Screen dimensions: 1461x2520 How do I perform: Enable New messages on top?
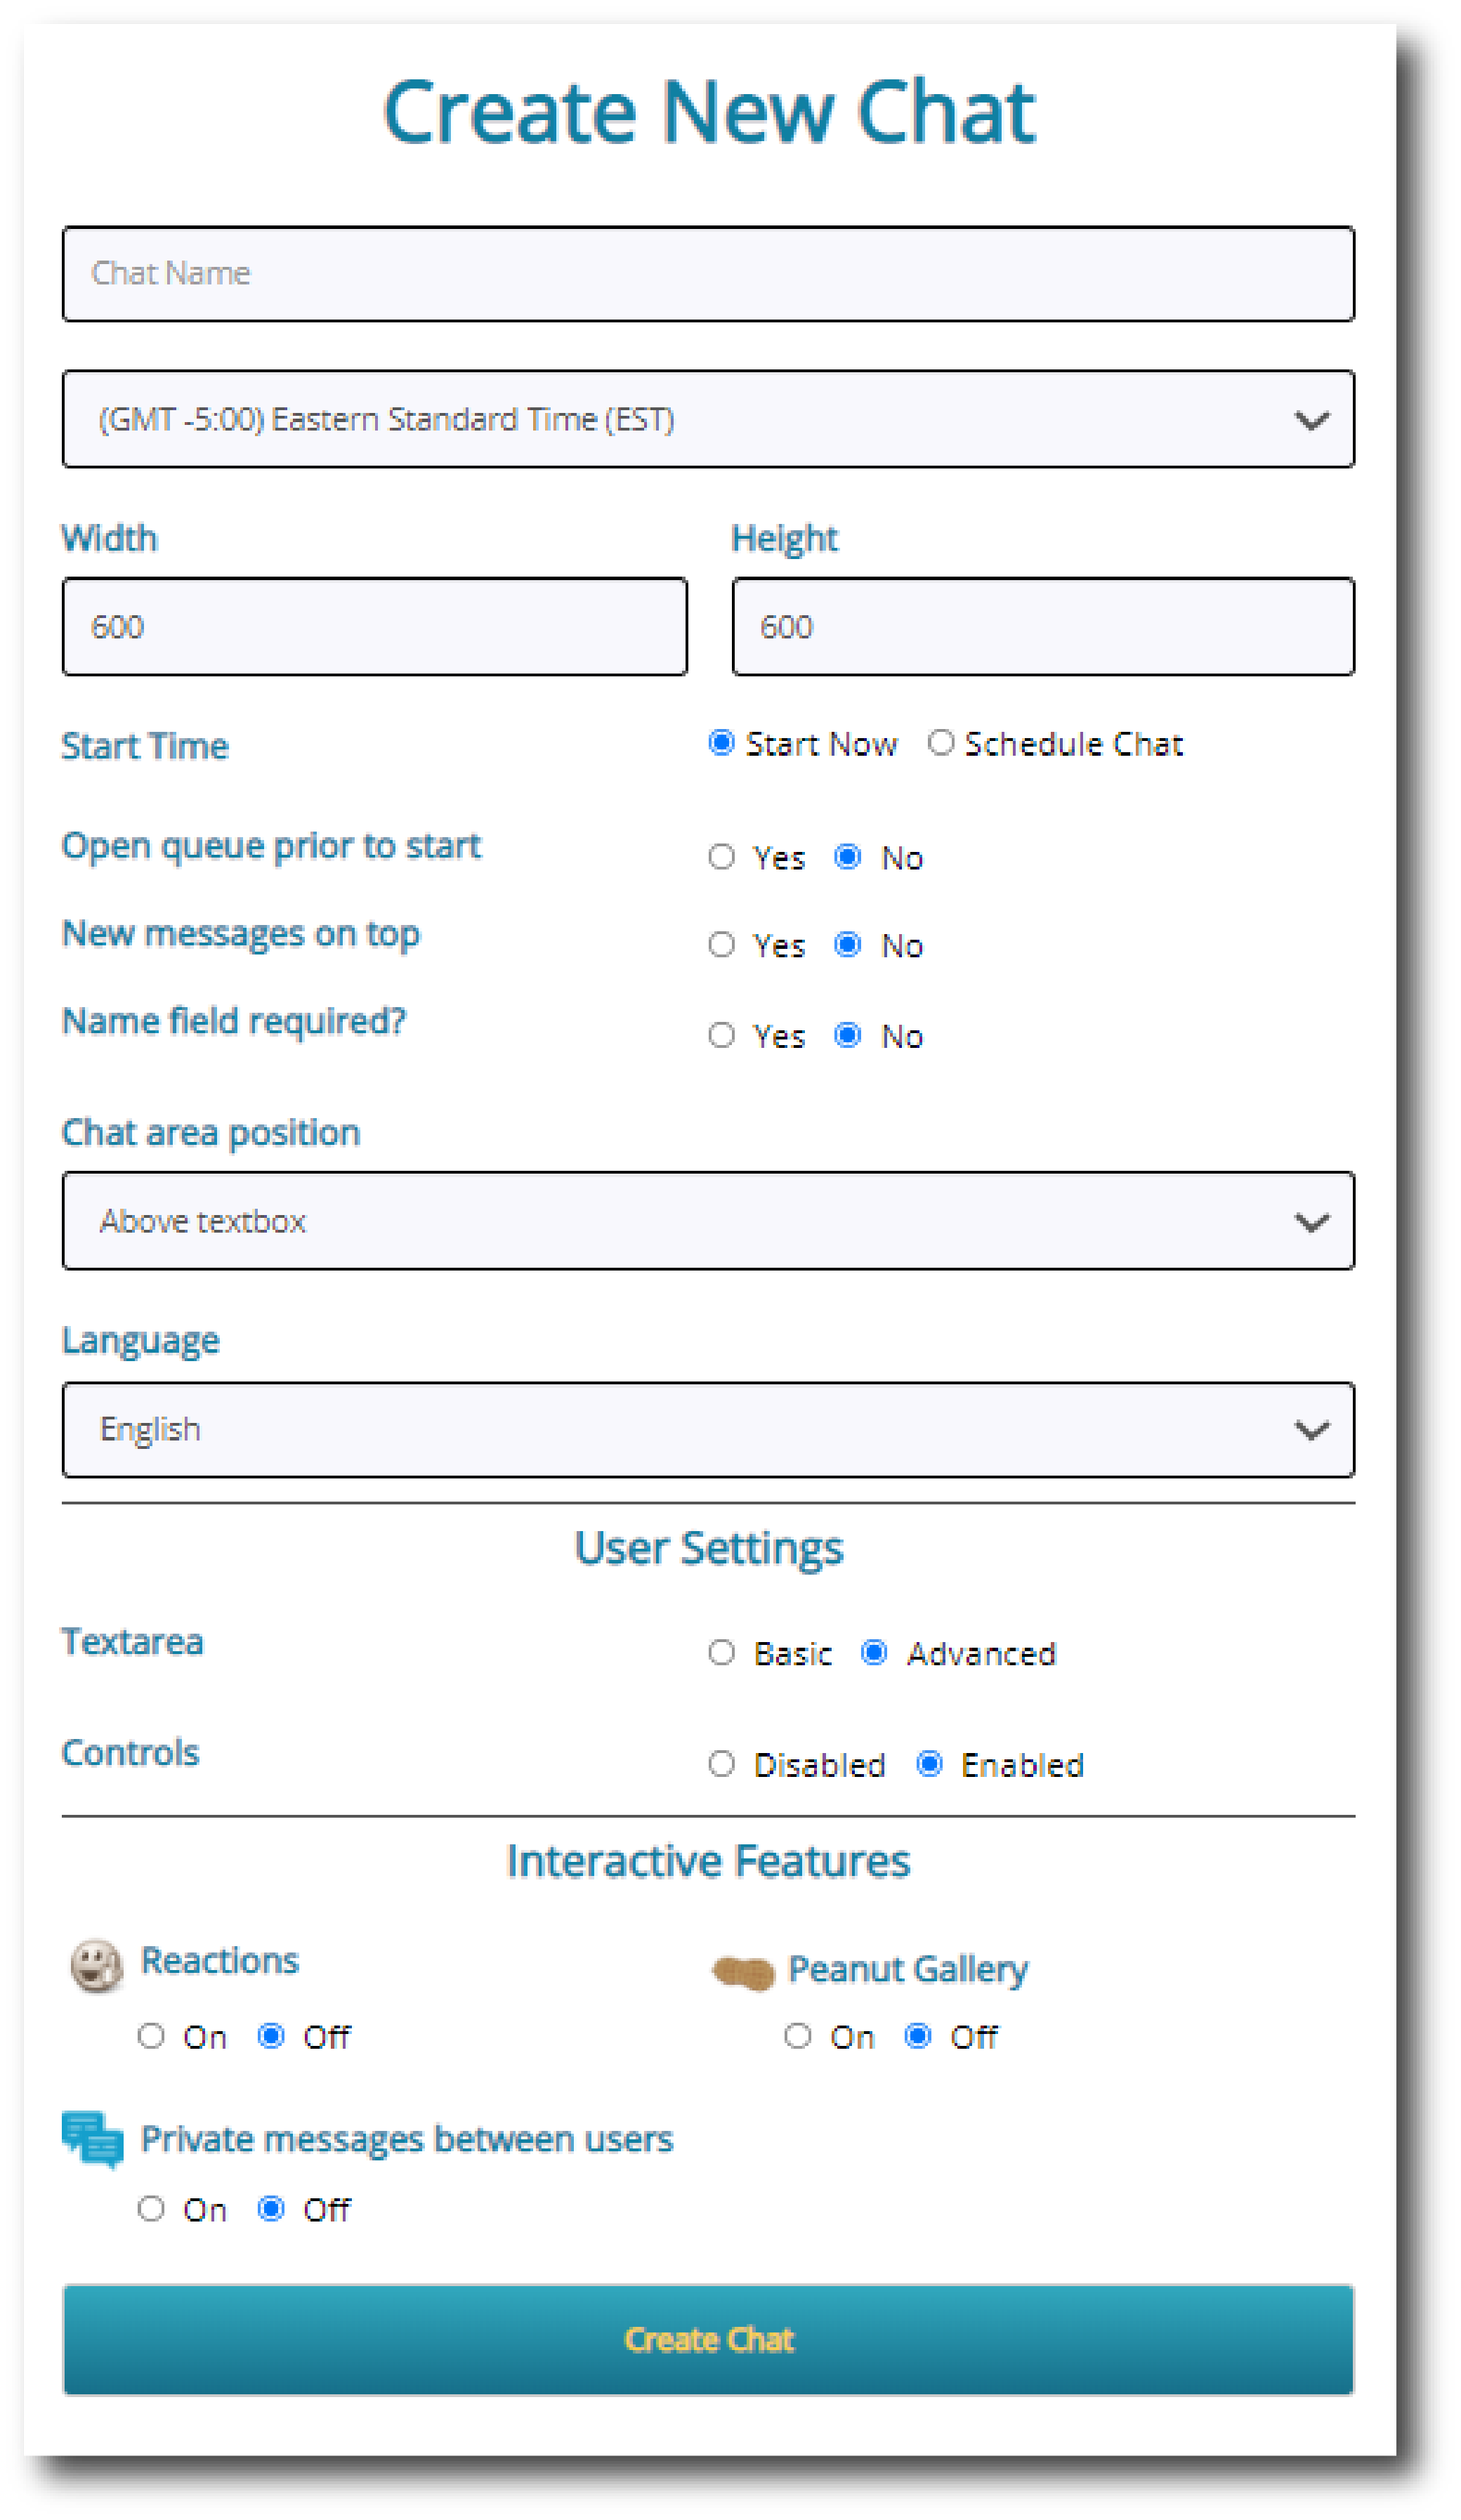pos(722,944)
